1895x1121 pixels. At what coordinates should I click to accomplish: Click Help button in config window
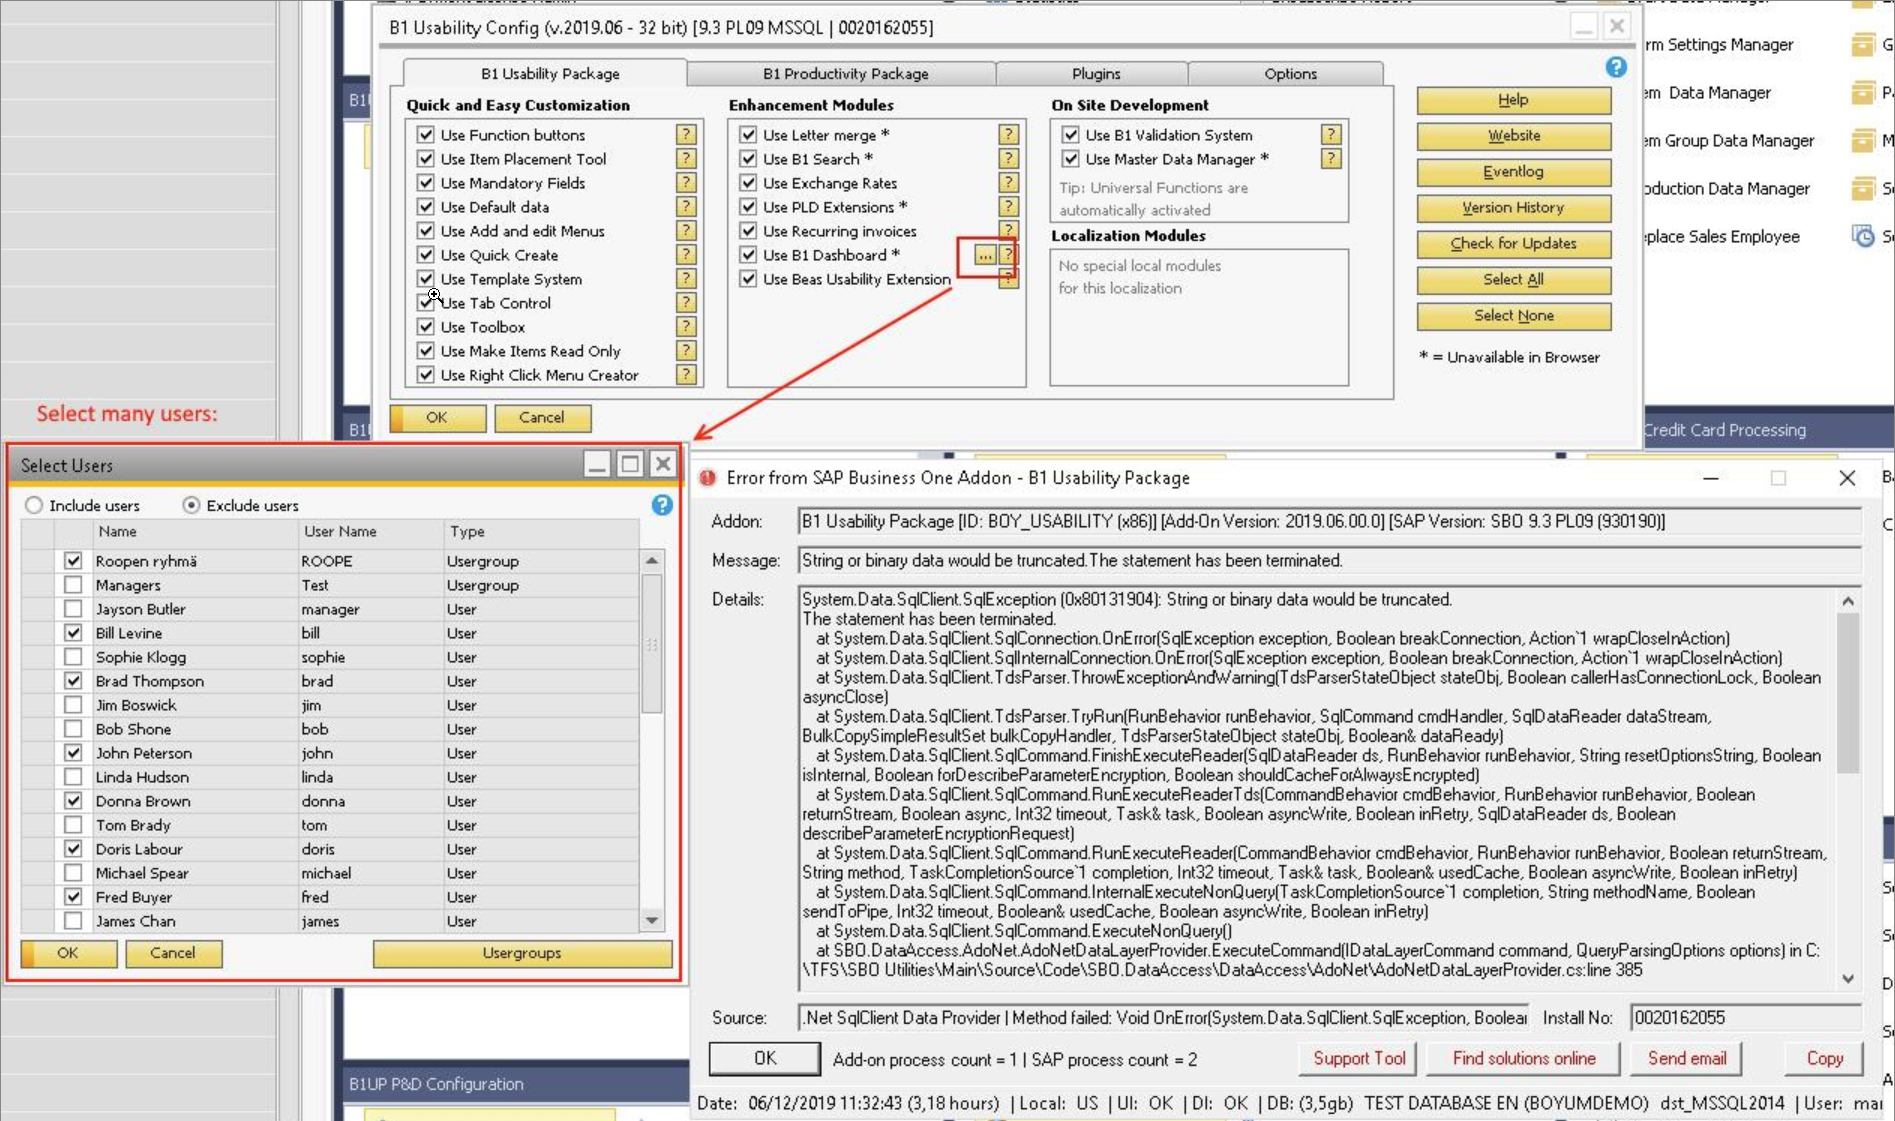tap(1513, 100)
